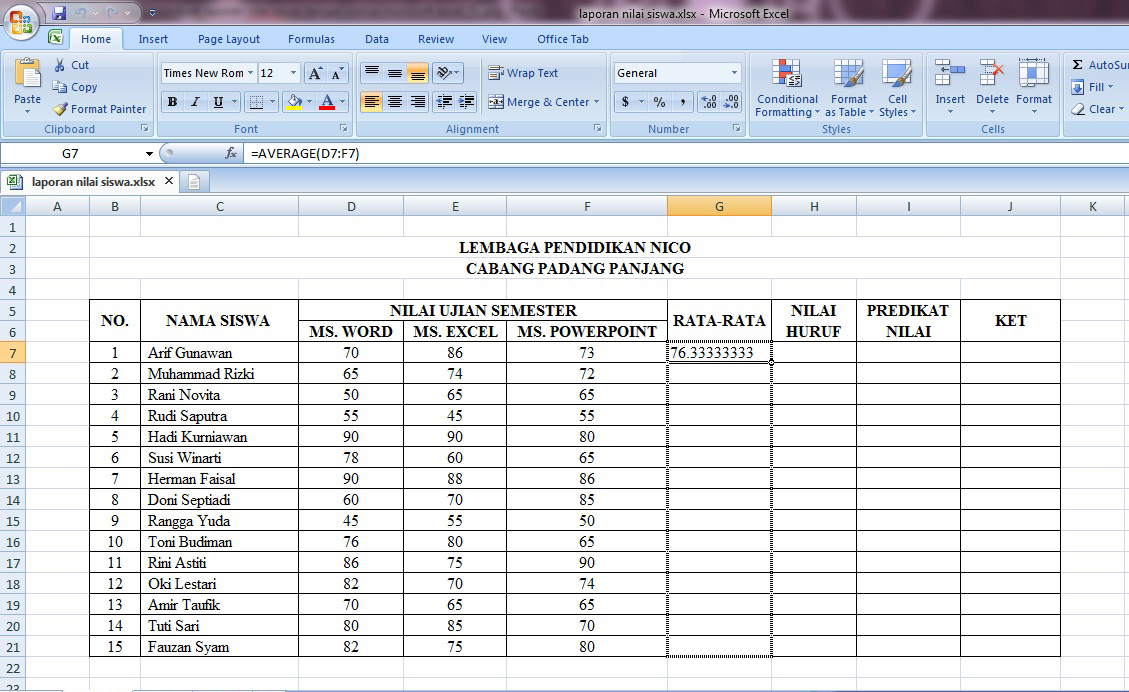Select column G header
The height and width of the screenshot is (692, 1129).
point(719,206)
